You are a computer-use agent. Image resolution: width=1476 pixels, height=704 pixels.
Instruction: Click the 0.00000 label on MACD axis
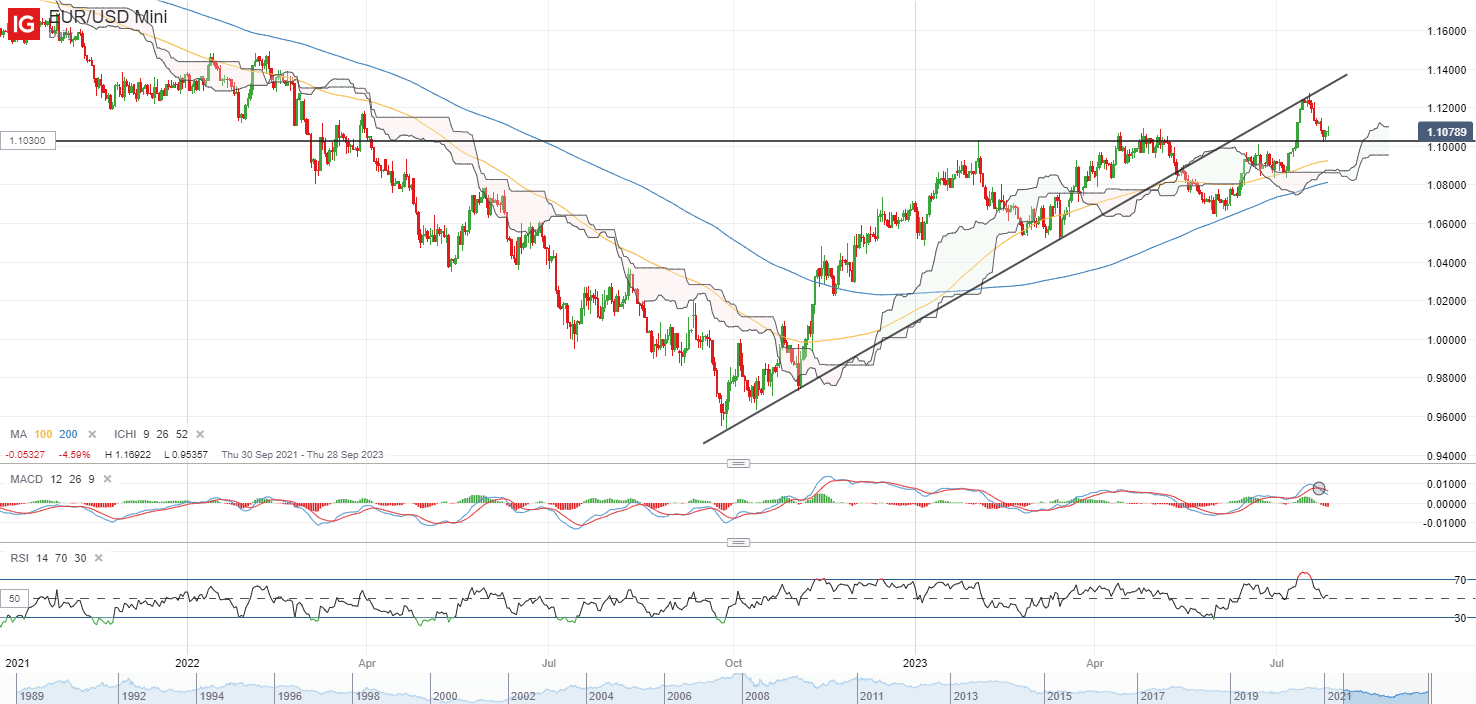coord(1448,503)
